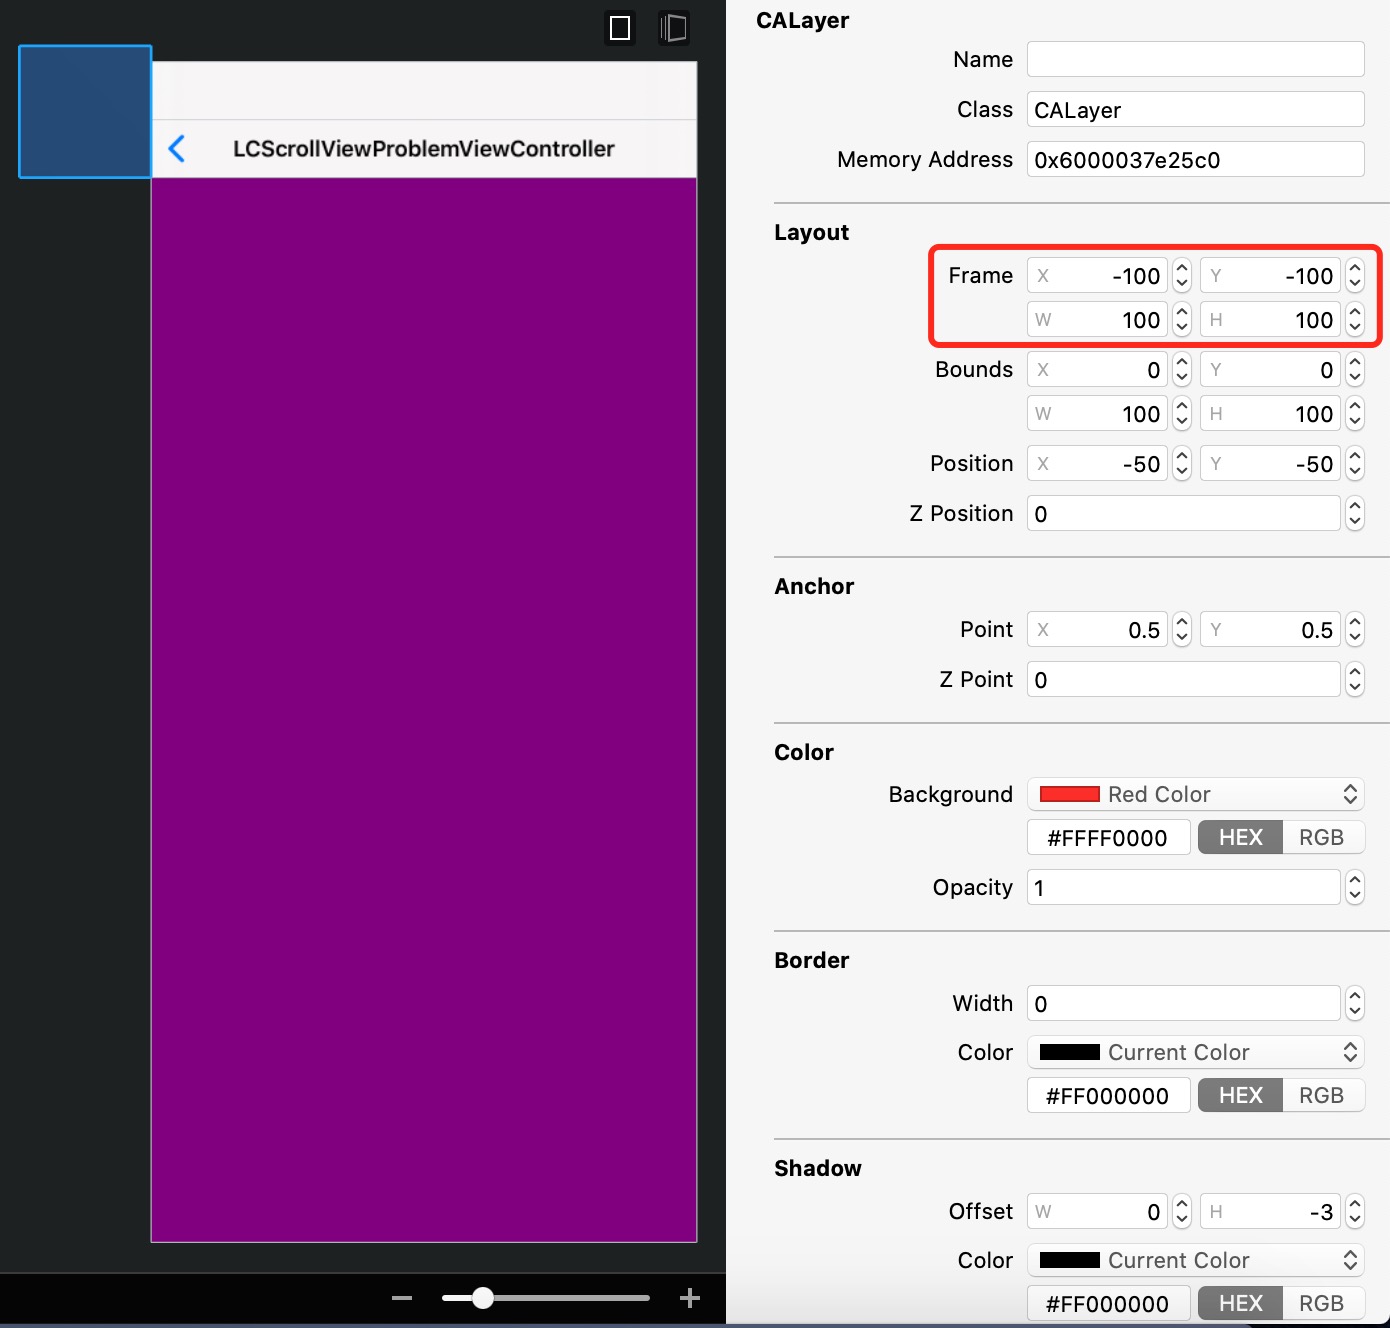
Task: Edit Bounds Y value field
Action: pyautogui.click(x=1270, y=369)
